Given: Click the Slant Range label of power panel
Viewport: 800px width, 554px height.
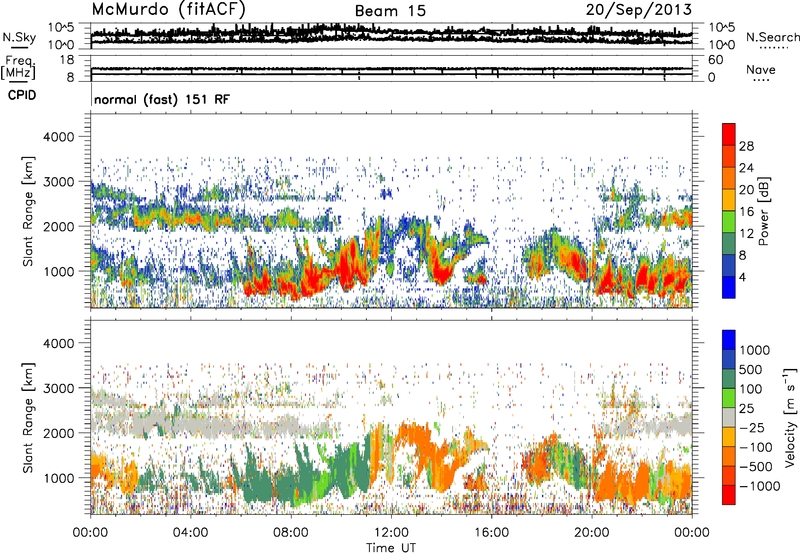Looking at the screenshot, I should (x=28, y=211).
